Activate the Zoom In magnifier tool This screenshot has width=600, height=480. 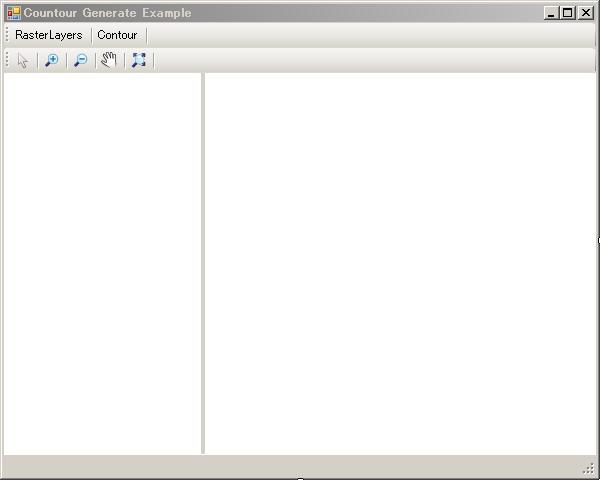(52, 60)
